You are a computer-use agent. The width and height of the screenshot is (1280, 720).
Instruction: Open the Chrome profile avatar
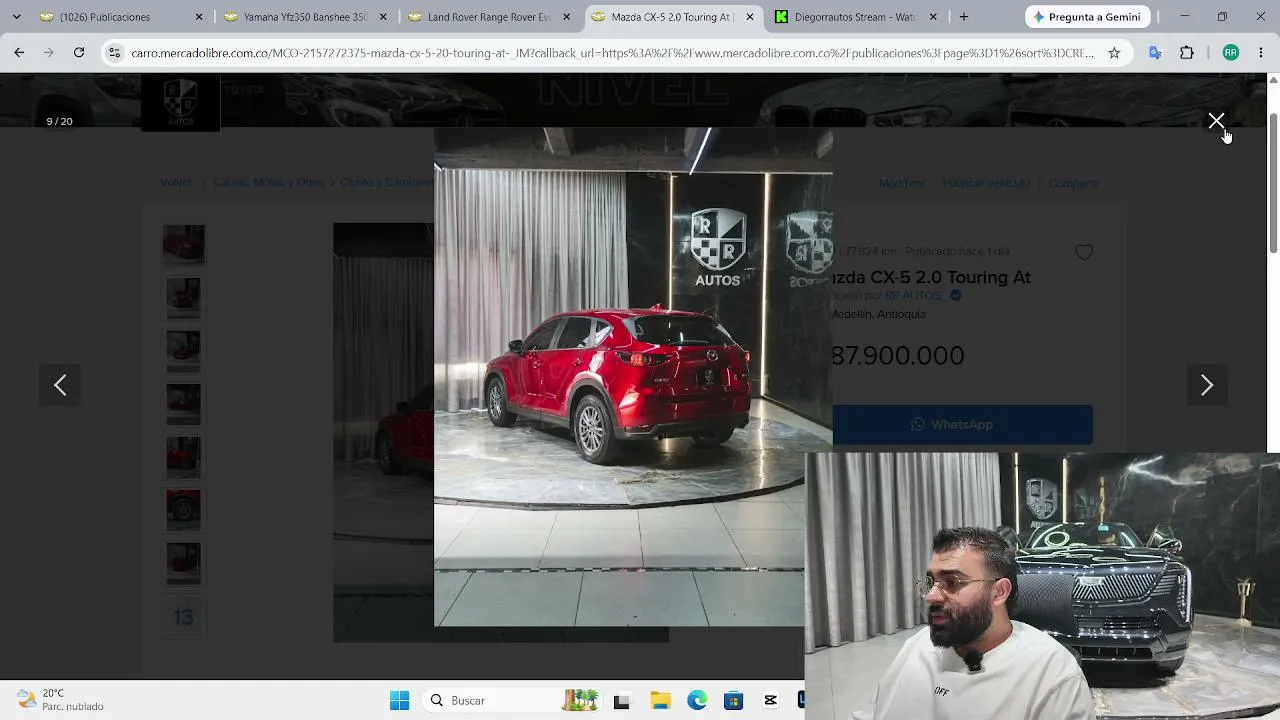click(1231, 53)
